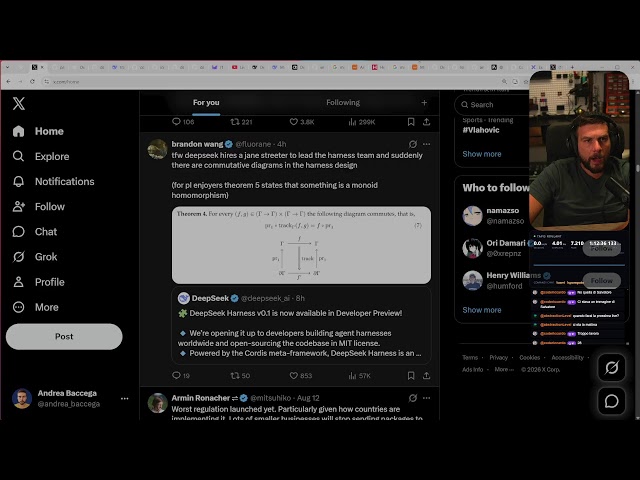Switch to the Following tab
This screenshot has height=480, width=640.
[343, 102]
